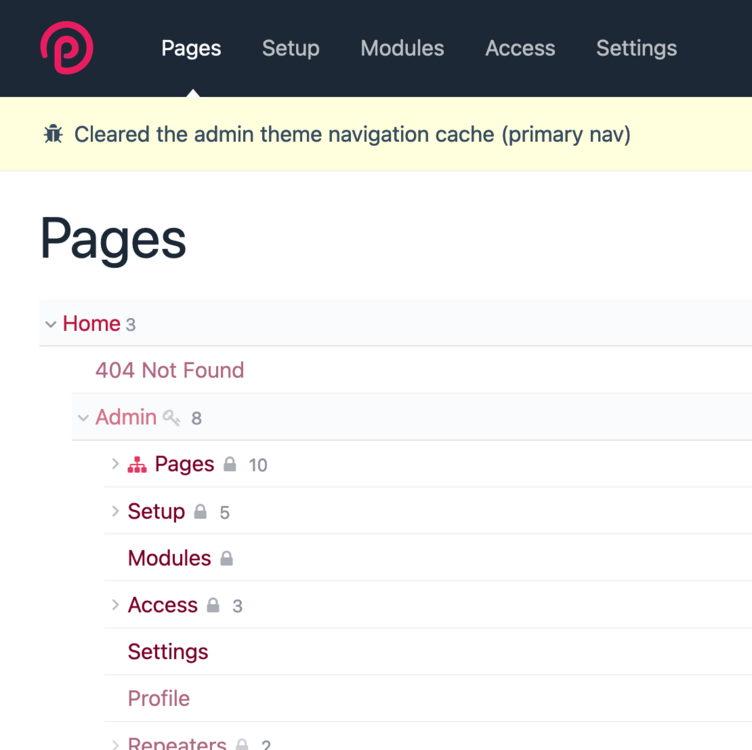The width and height of the screenshot is (752, 750).
Task: Click the lock icon next to Setup
Action: click(x=200, y=512)
